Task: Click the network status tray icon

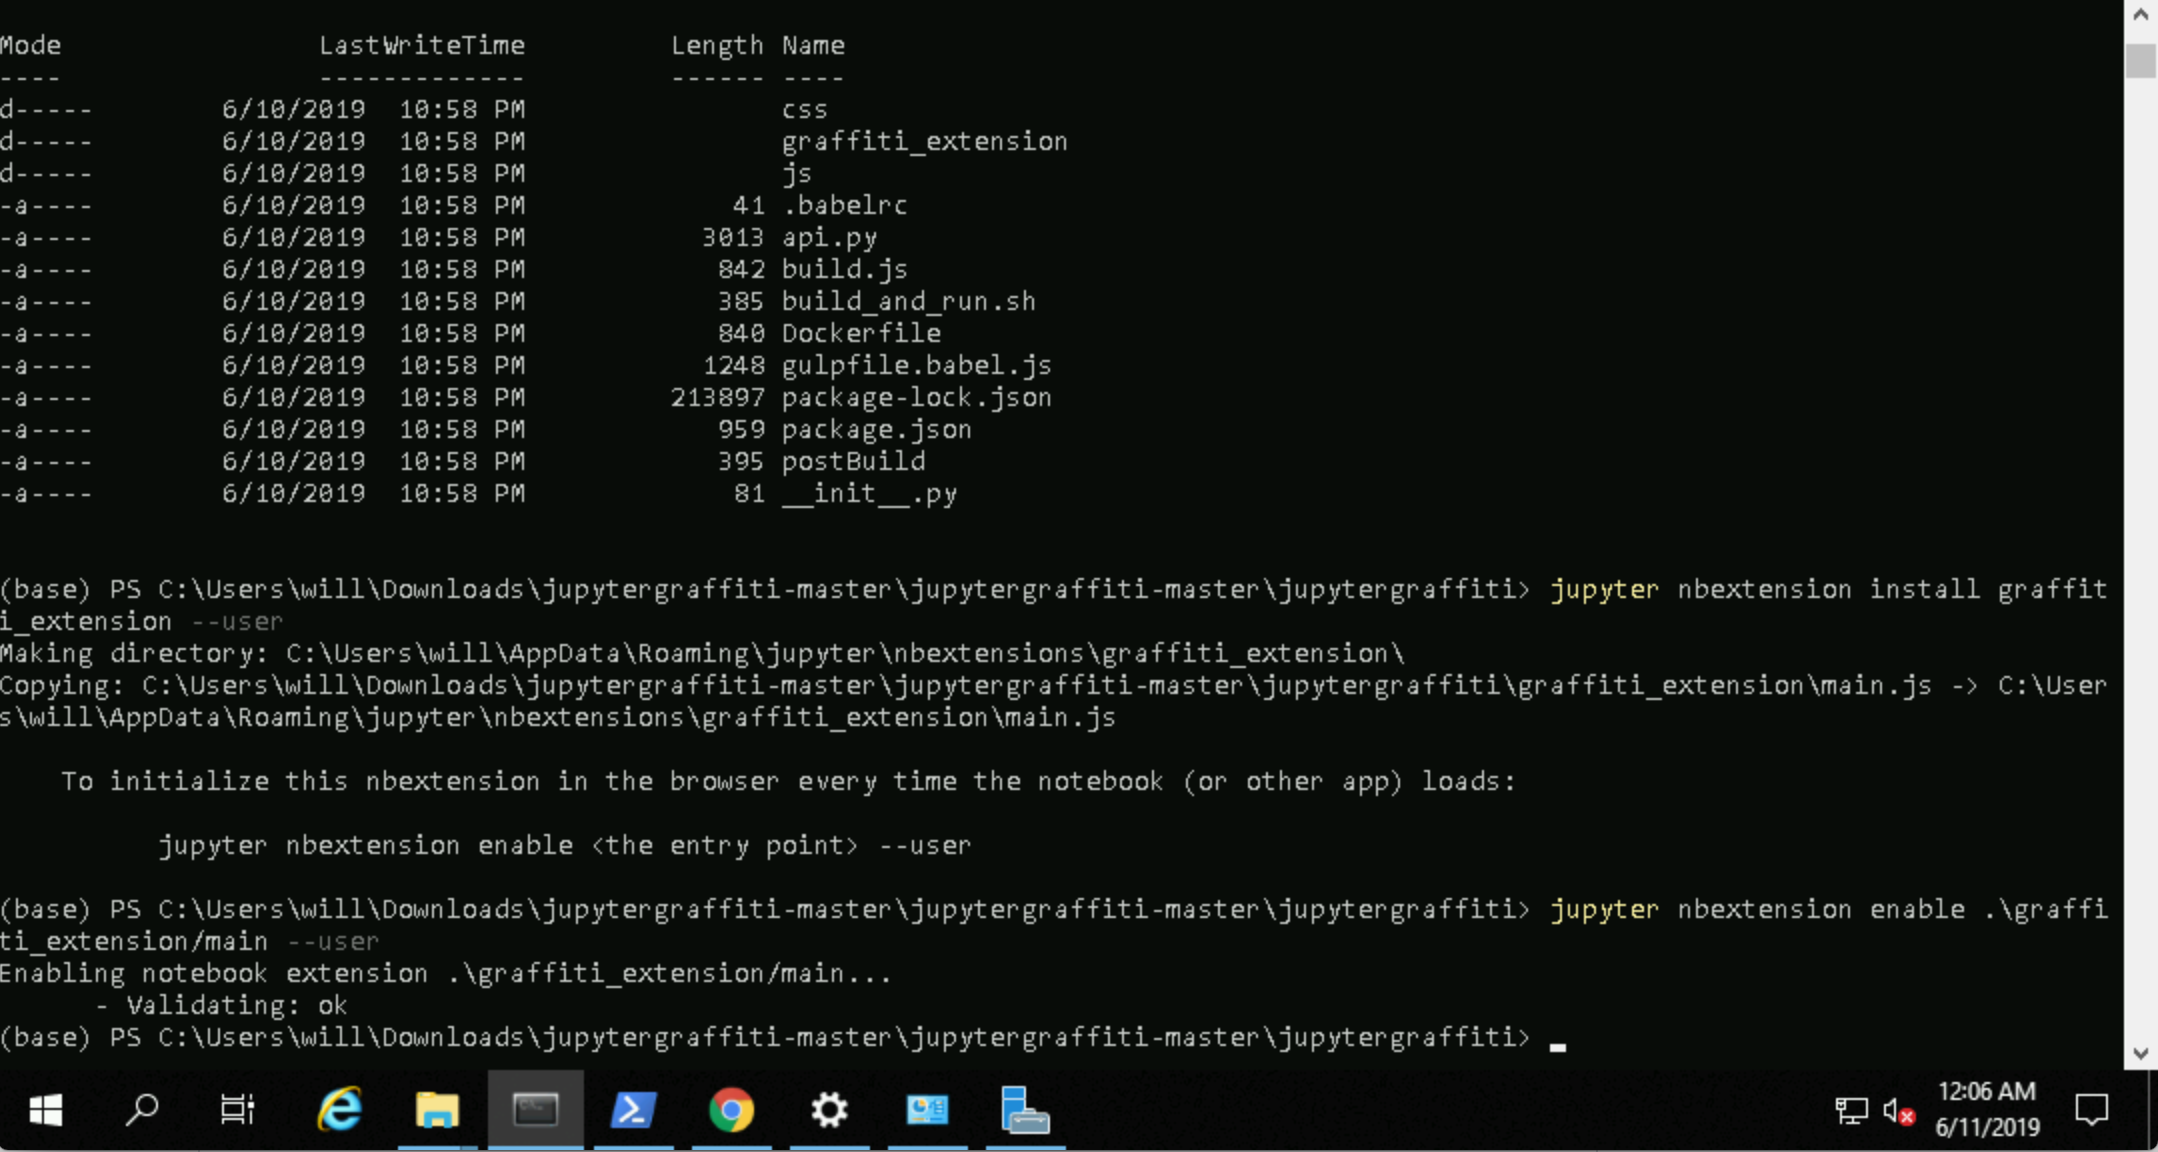Action: click(x=1851, y=1111)
